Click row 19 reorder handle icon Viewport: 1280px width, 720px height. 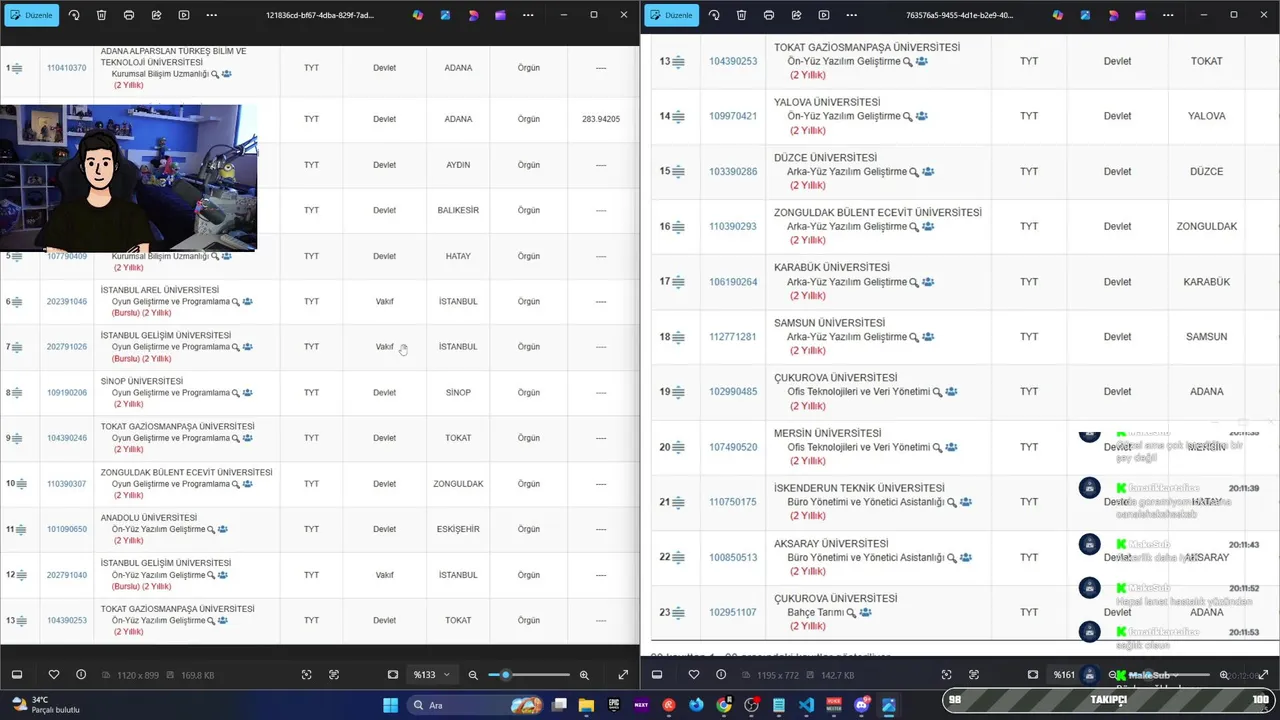click(678, 392)
